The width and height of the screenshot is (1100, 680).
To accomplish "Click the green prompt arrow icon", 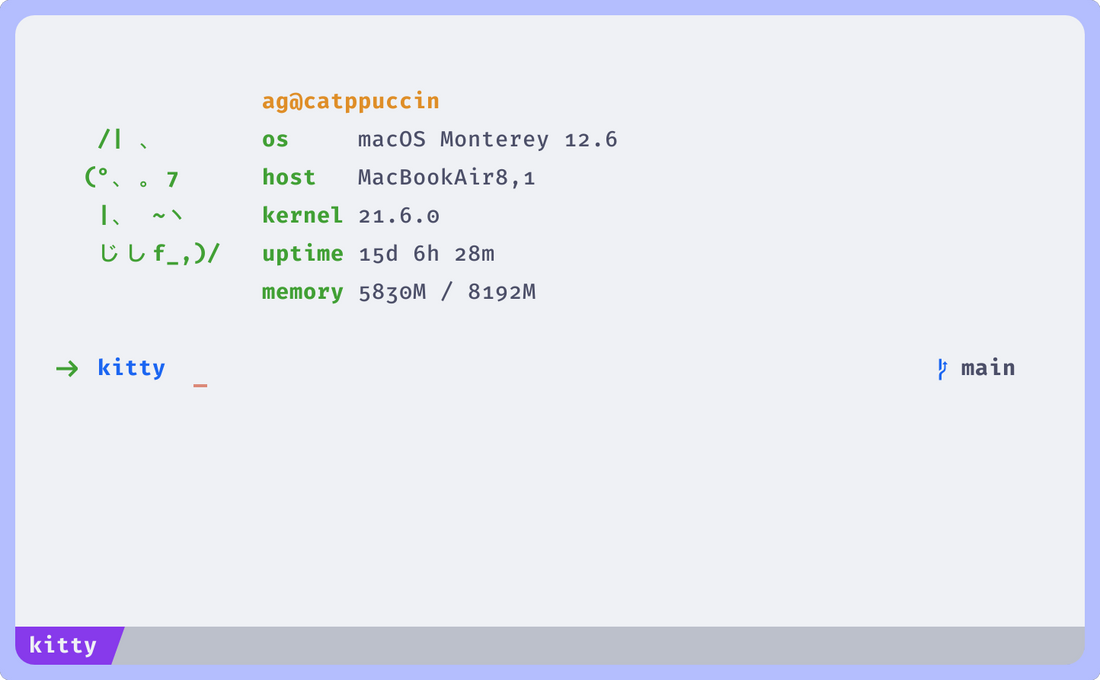I will point(67,368).
